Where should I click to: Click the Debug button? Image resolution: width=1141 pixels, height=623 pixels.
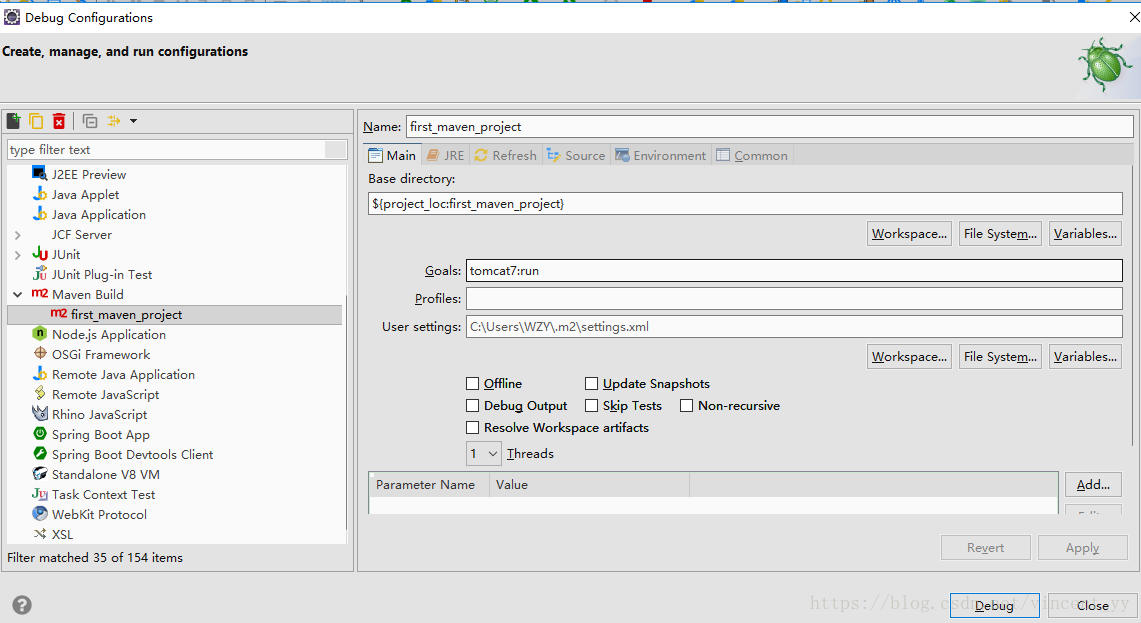click(x=994, y=606)
